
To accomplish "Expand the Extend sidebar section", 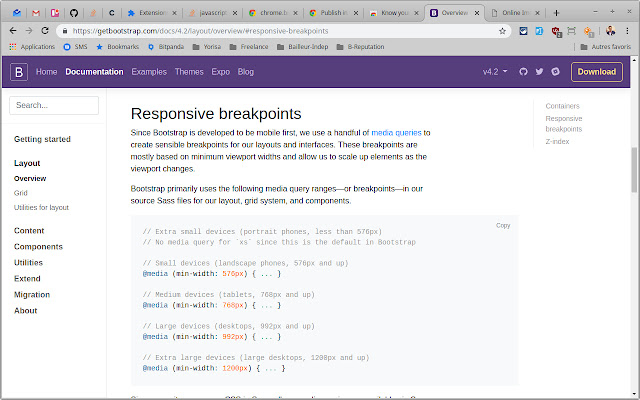I will [x=27, y=278].
